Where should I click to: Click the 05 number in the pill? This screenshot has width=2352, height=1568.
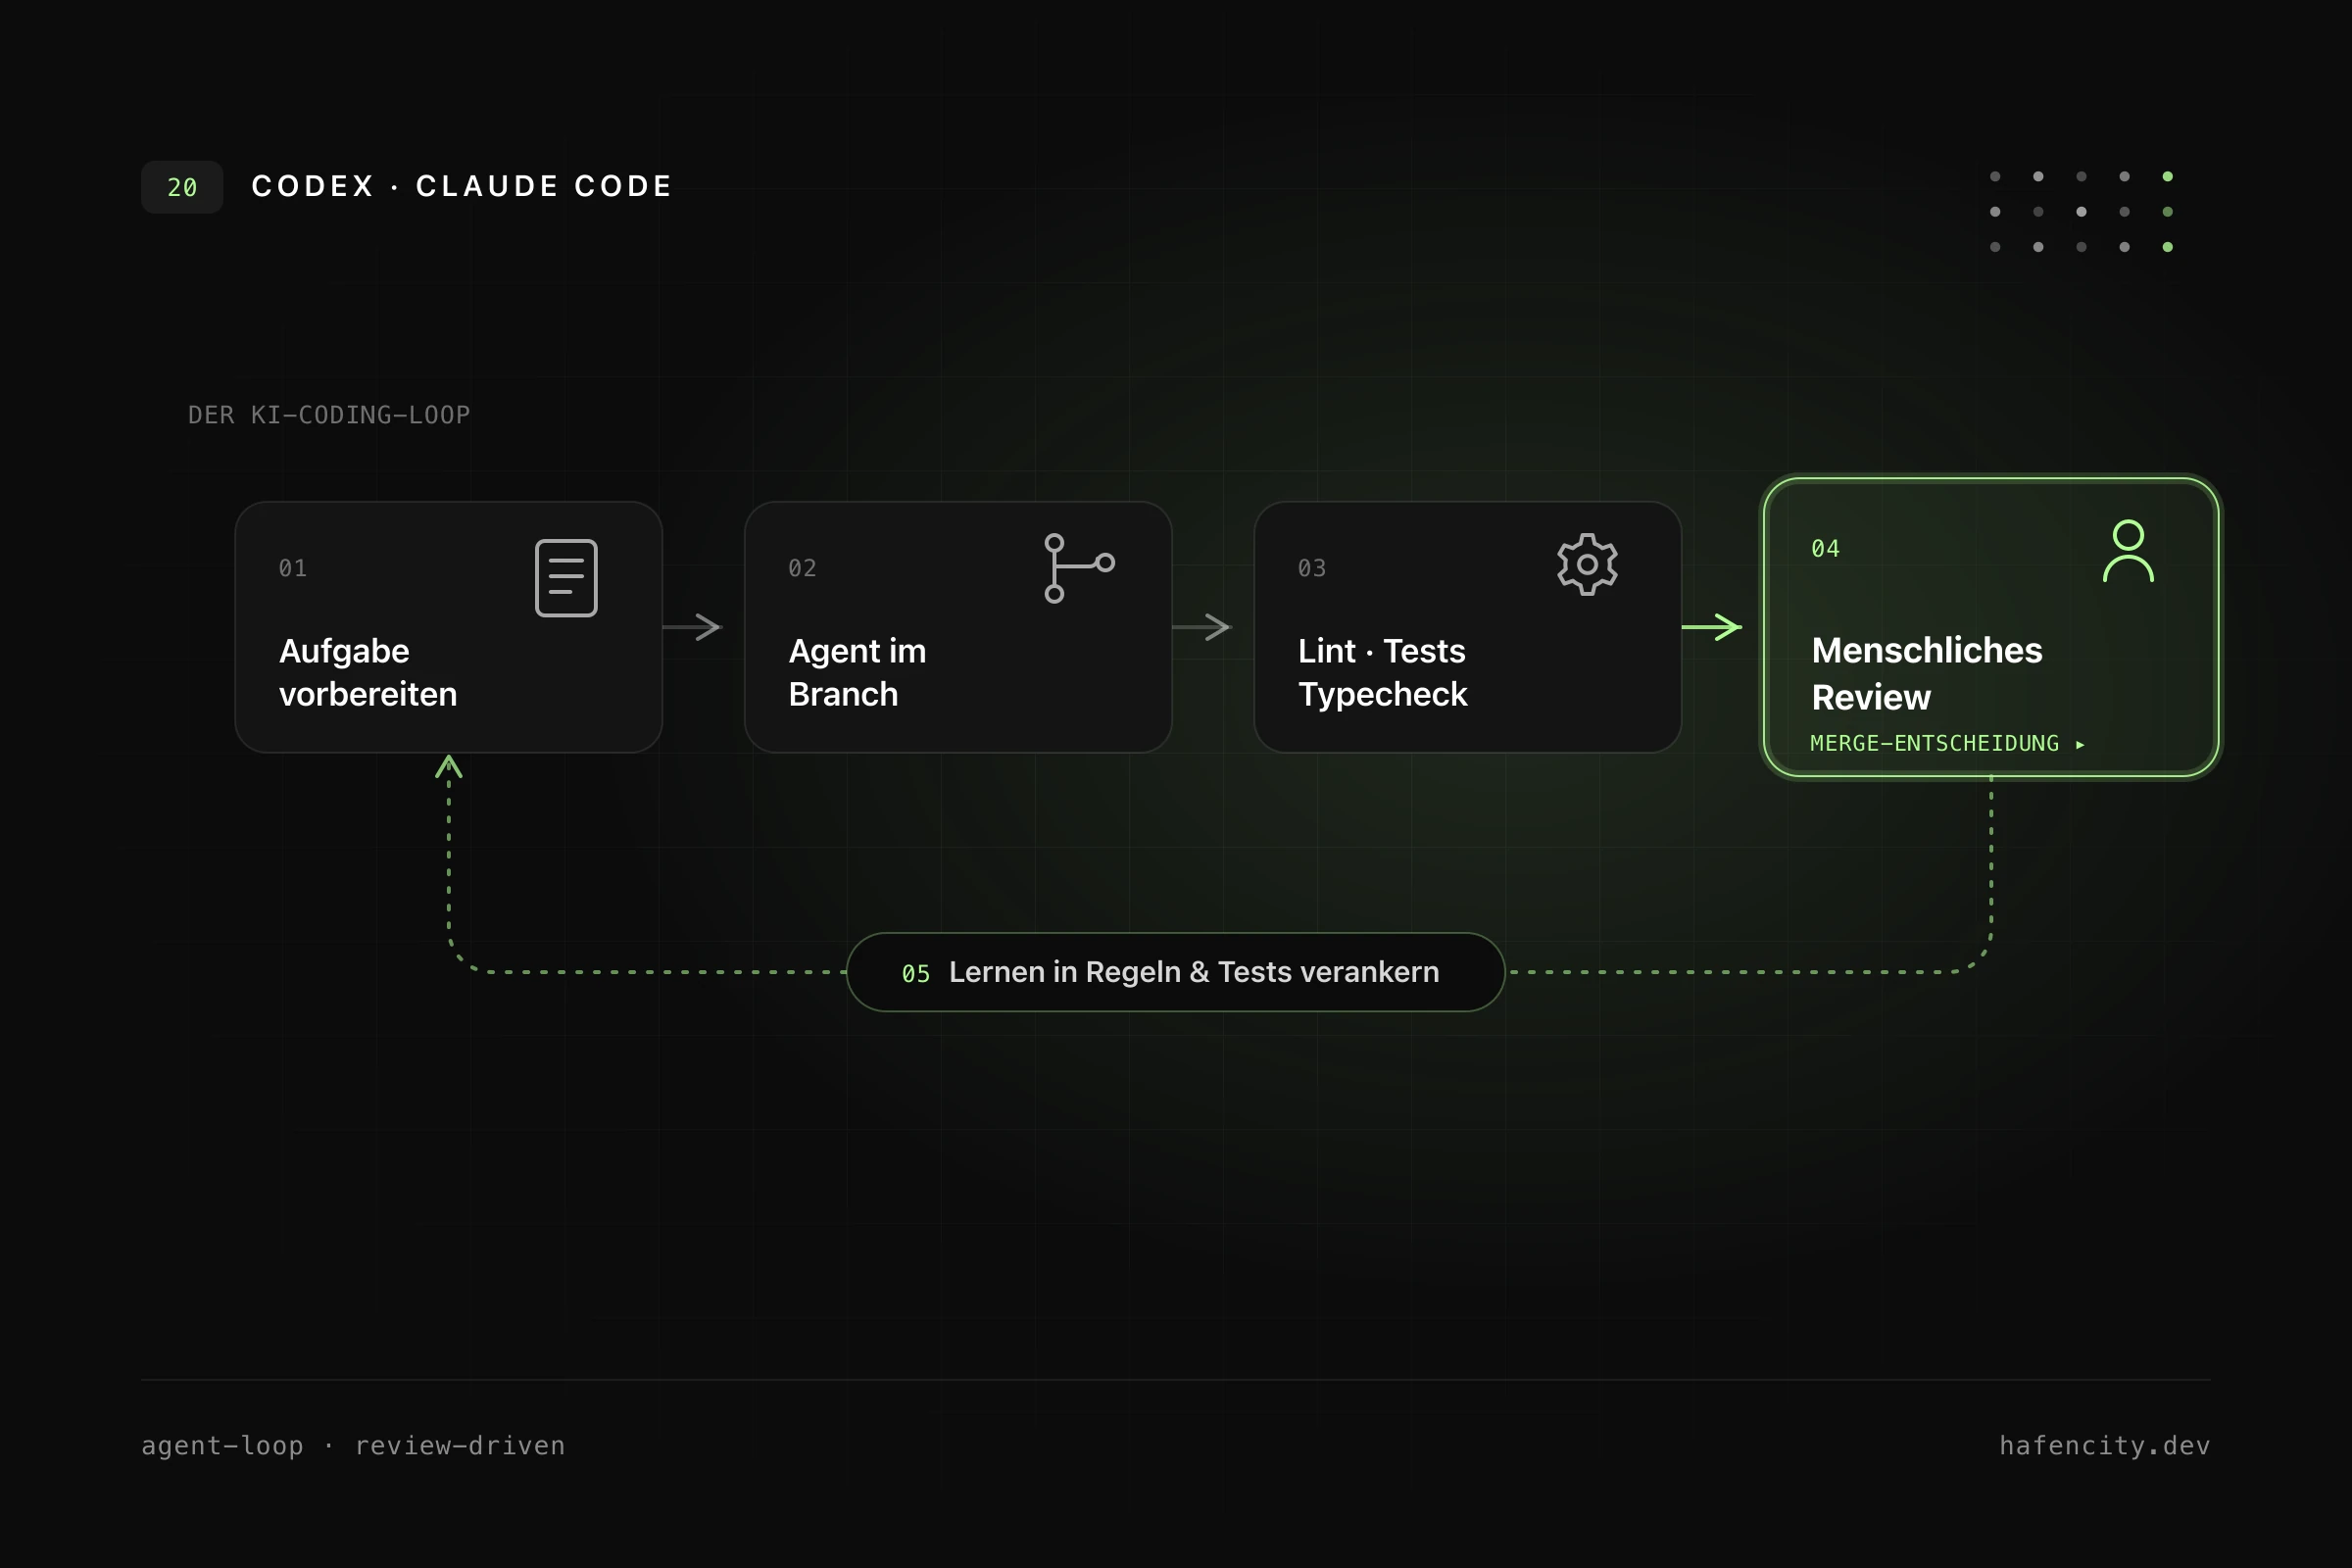click(x=916, y=974)
